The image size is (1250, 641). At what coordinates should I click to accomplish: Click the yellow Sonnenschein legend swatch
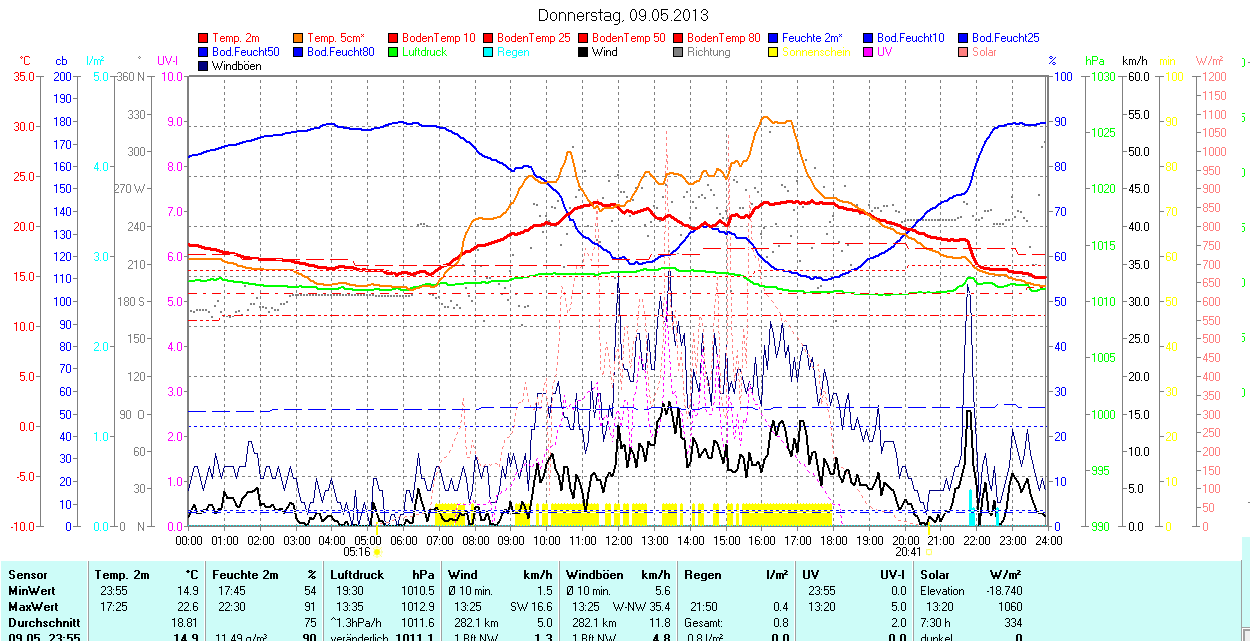point(774,52)
